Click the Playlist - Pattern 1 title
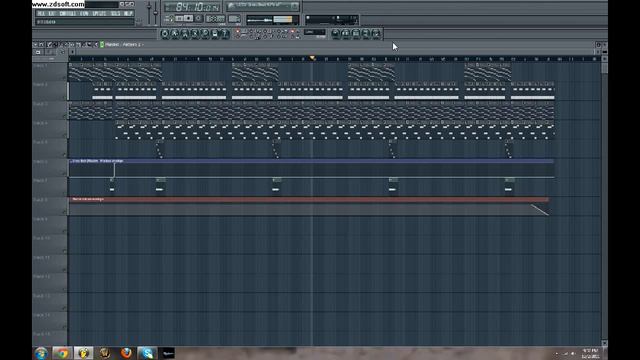This screenshot has height=360, width=640. click(x=123, y=44)
